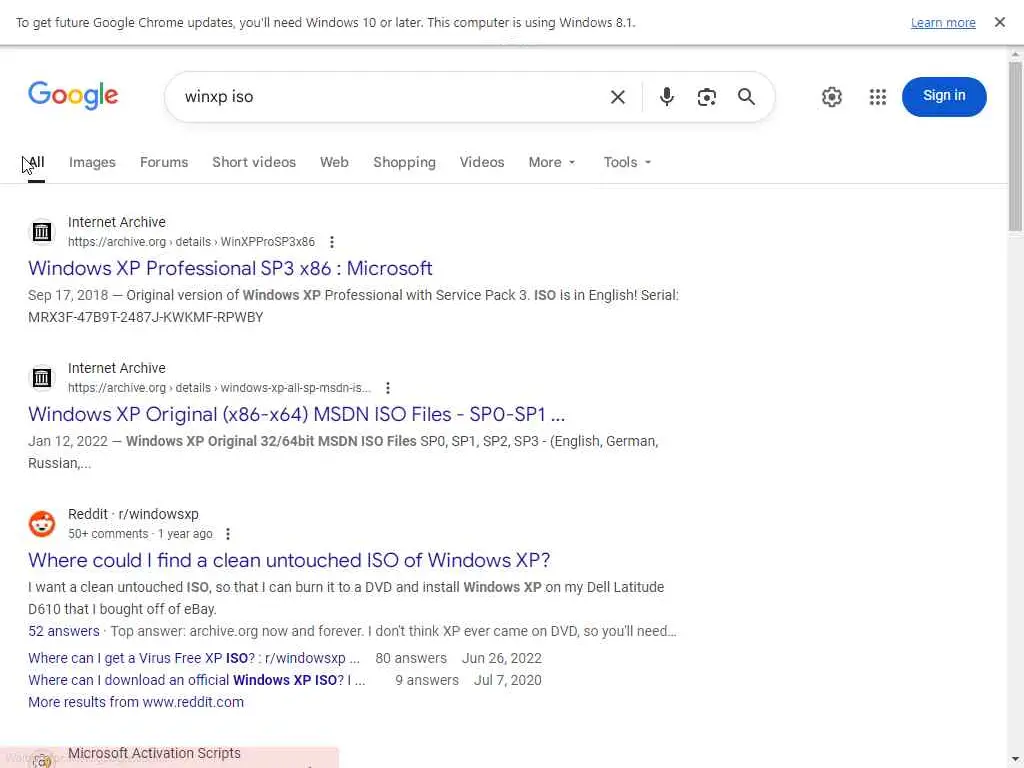Switch to the Shopping tab

pos(404,162)
